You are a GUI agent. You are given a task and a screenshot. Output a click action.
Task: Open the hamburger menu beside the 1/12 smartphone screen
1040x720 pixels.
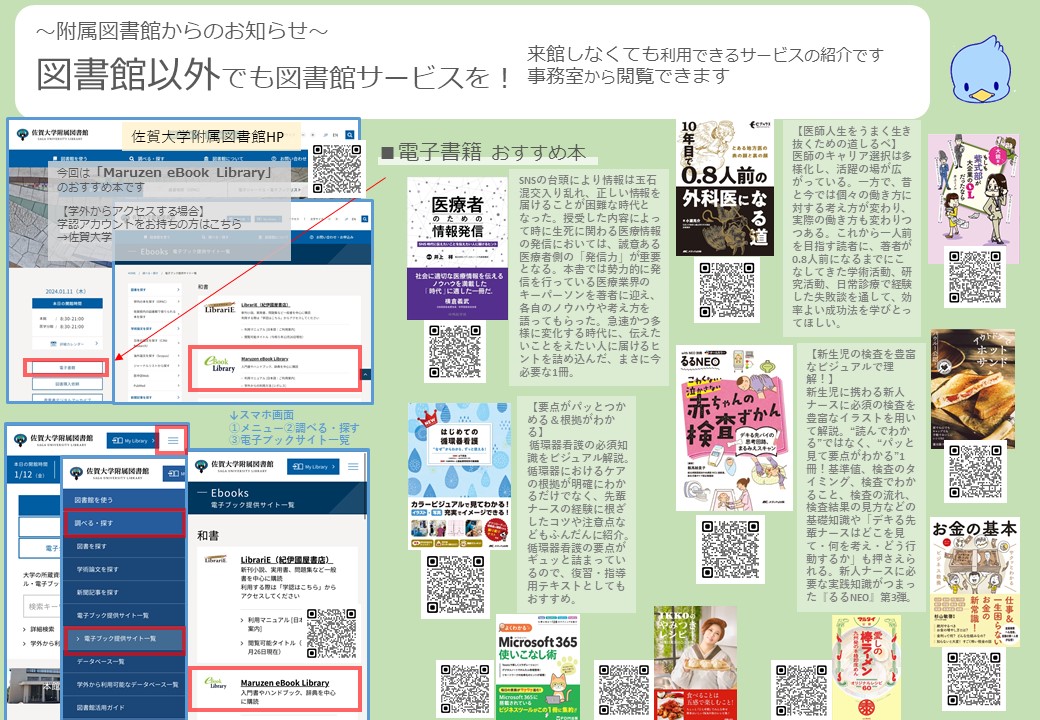pos(172,440)
